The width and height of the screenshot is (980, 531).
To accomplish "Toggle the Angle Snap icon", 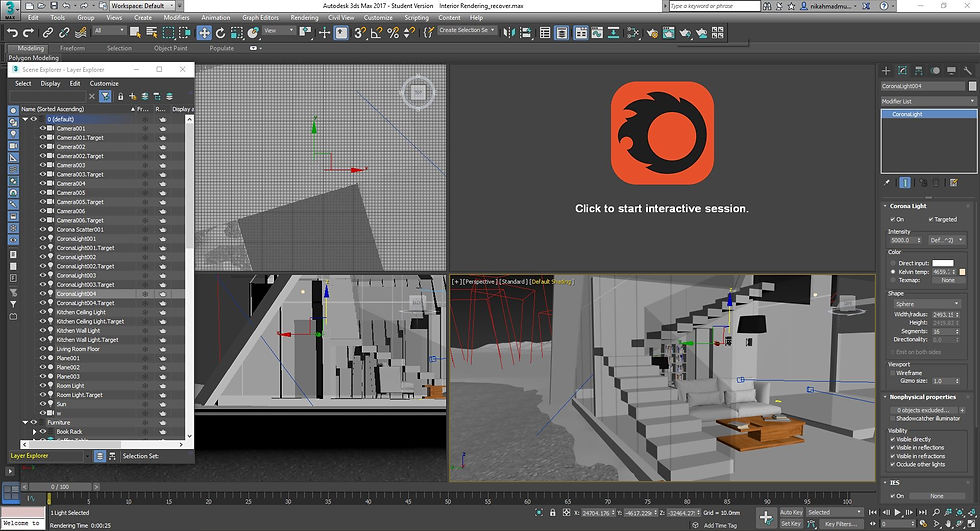I will (x=376, y=32).
